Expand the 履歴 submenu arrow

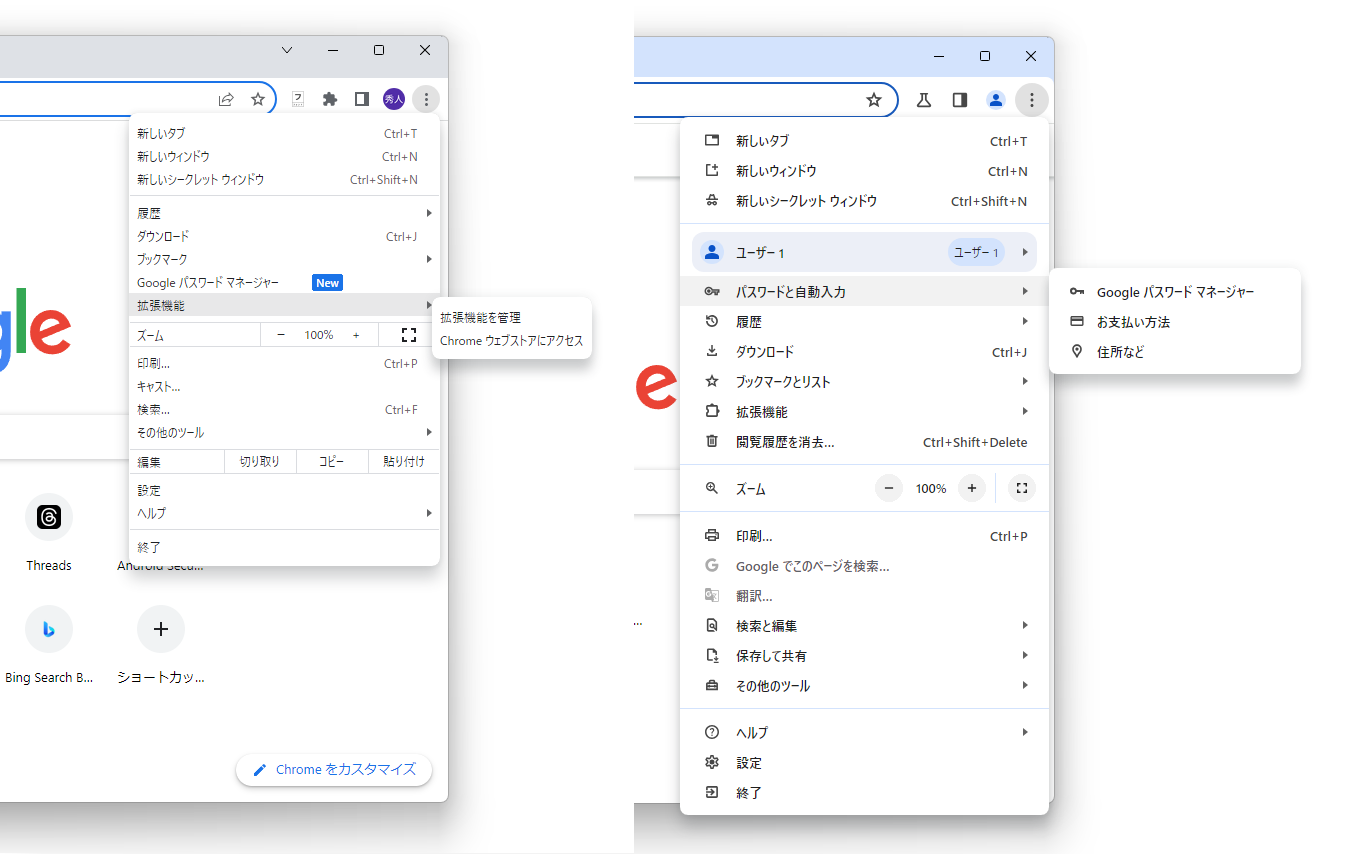pyautogui.click(x=1024, y=321)
